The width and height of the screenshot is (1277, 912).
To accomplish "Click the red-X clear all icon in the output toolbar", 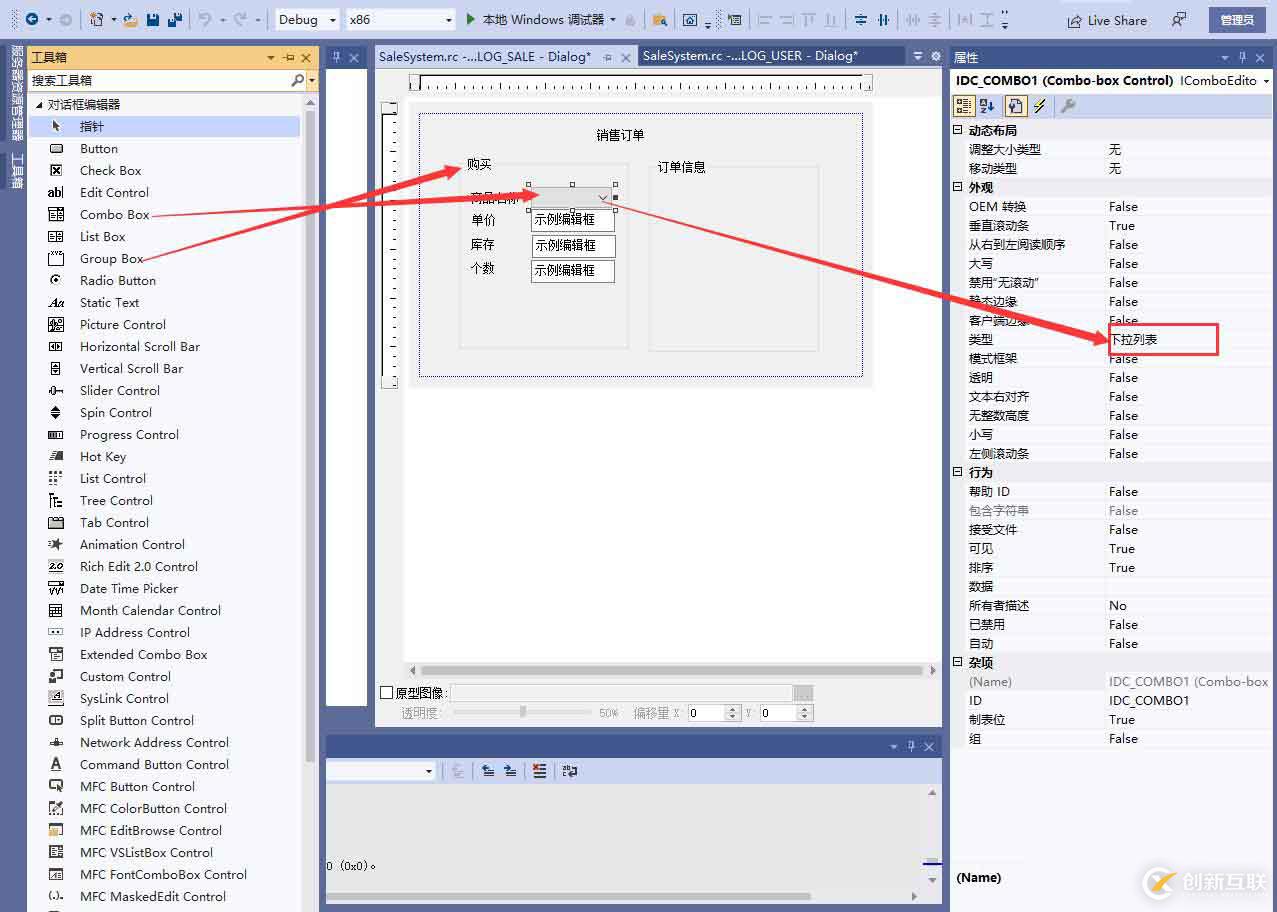I will point(540,771).
